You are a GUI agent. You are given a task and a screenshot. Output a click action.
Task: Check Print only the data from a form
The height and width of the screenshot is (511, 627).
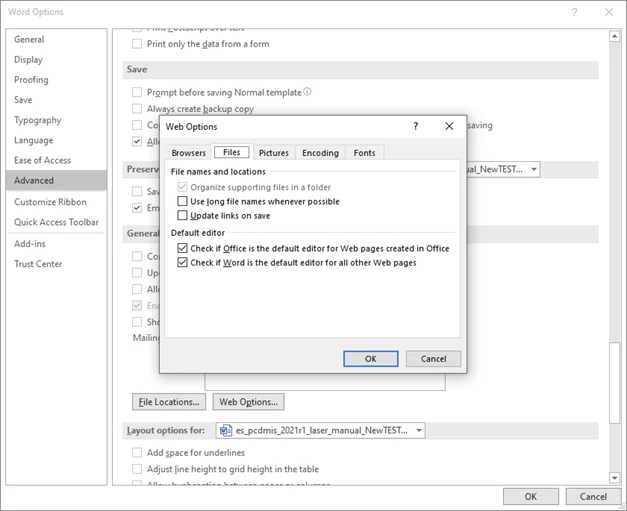(137, 44)
